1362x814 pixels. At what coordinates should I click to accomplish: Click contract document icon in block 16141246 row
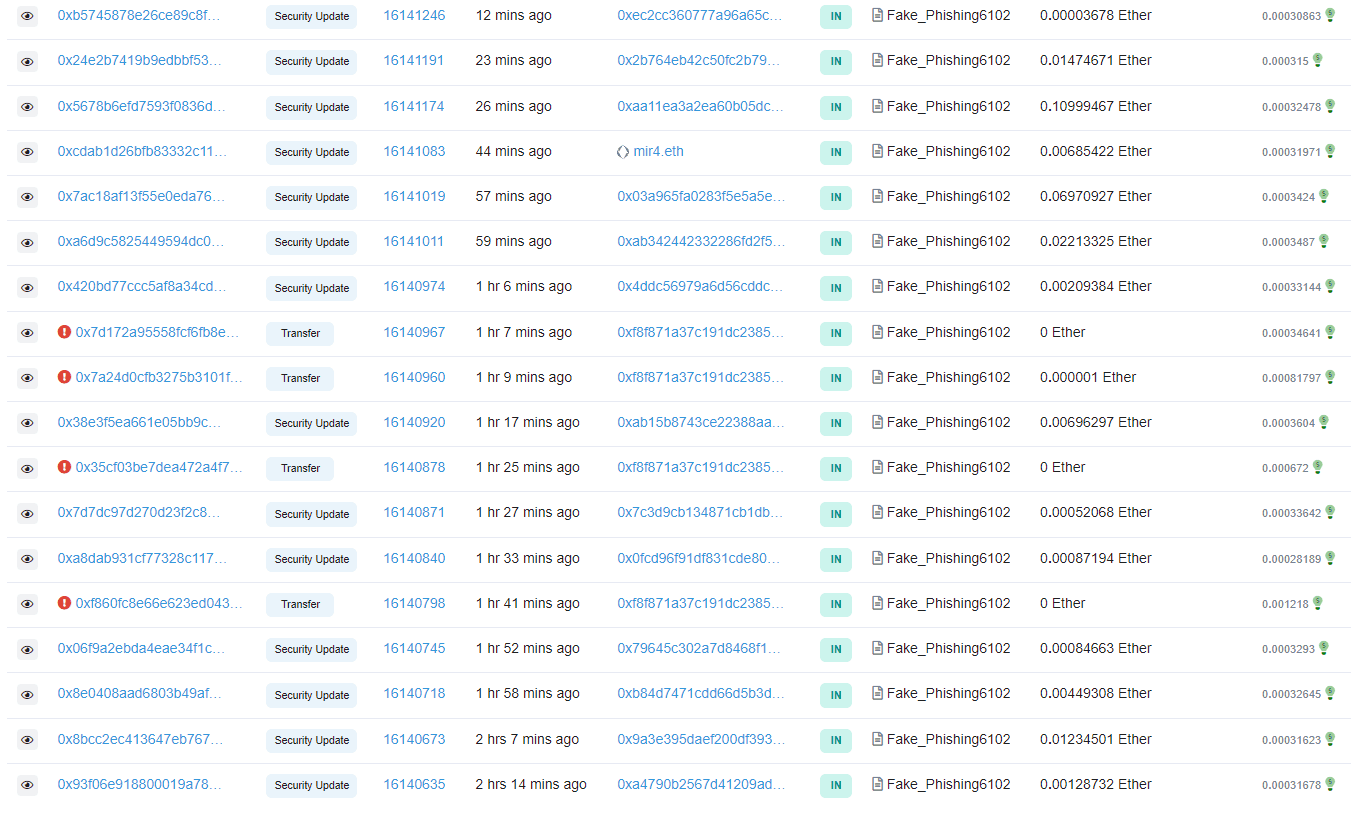(x=877, y=15)
